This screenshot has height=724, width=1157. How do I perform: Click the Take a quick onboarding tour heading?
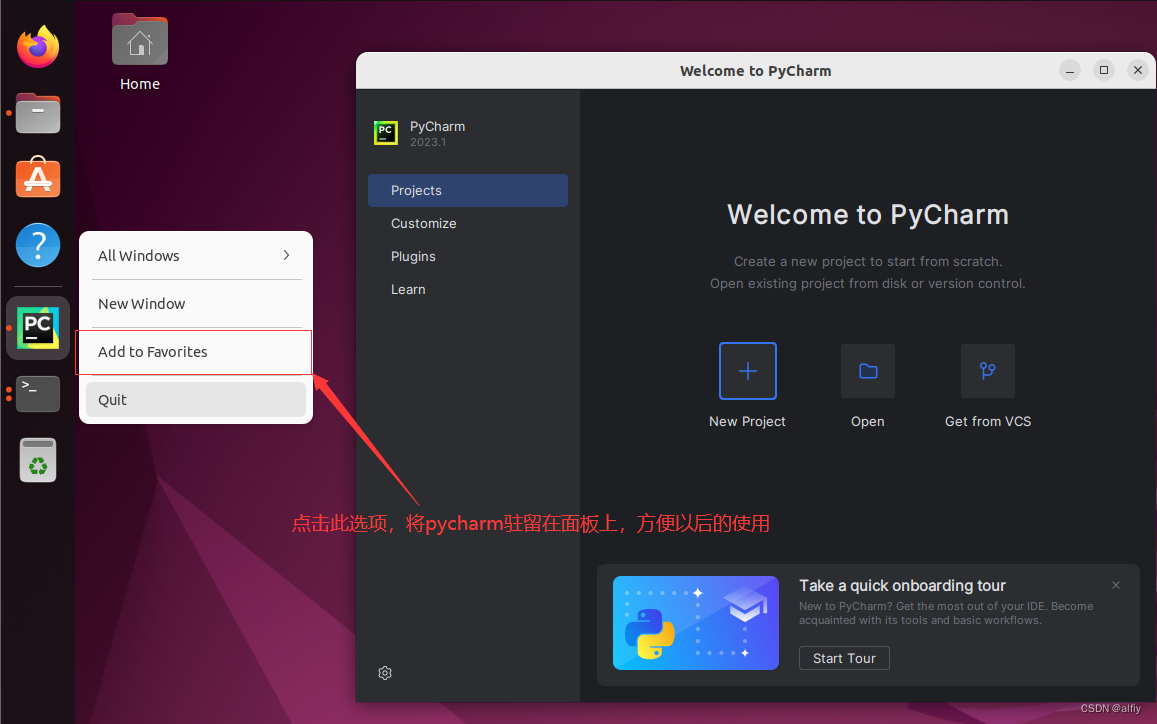902,585
